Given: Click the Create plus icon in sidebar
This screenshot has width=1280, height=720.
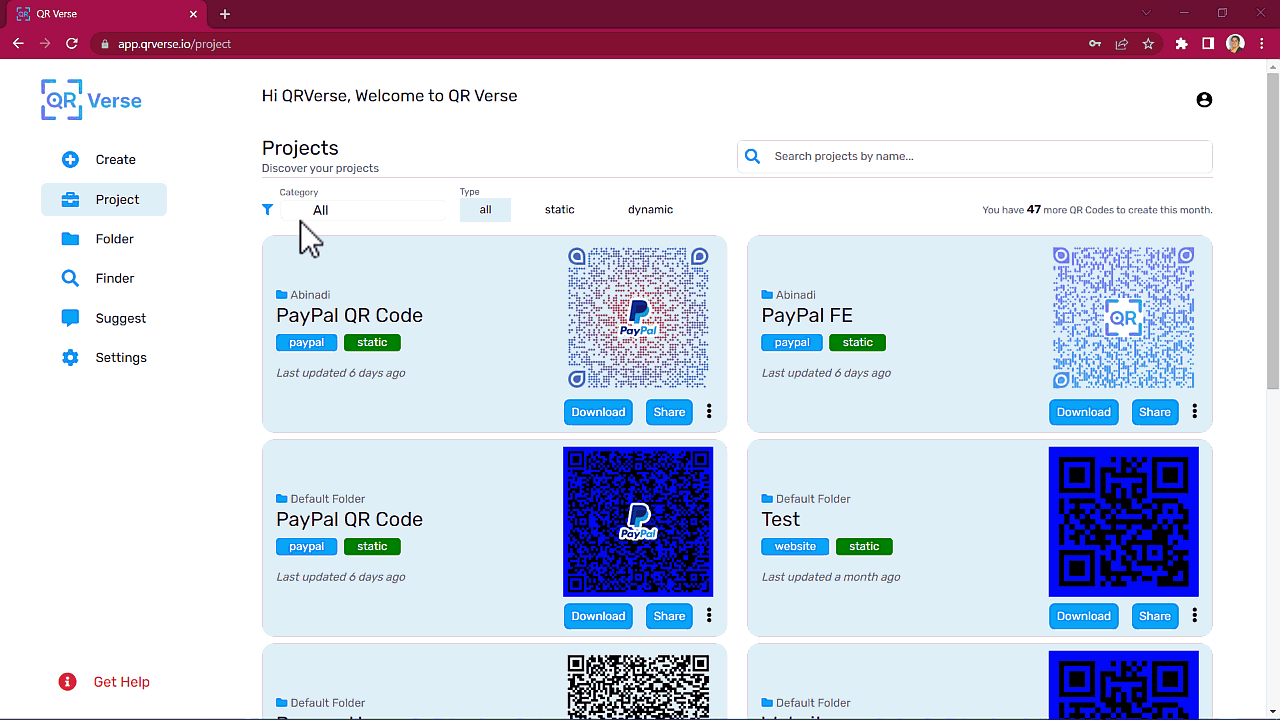Looking at the screenshot, I should coord(70,160).
